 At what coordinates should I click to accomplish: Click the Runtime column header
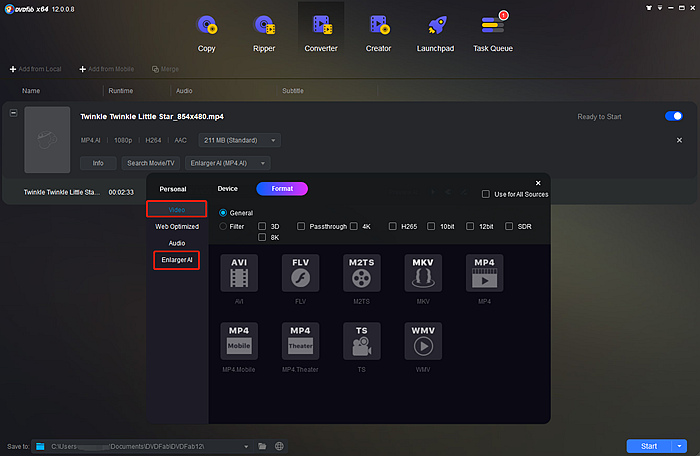(x=121, y=91)
